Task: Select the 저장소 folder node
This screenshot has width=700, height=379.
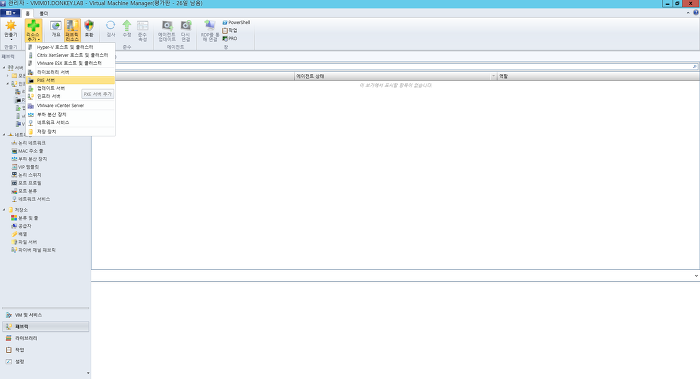Action: 18,210
